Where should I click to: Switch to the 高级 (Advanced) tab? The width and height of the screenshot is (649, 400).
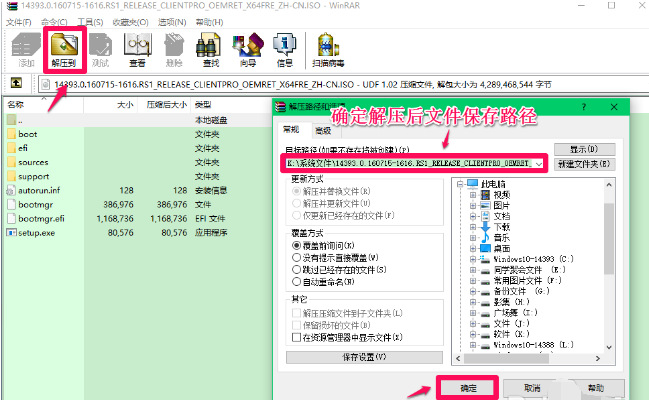tap(323, 130)
